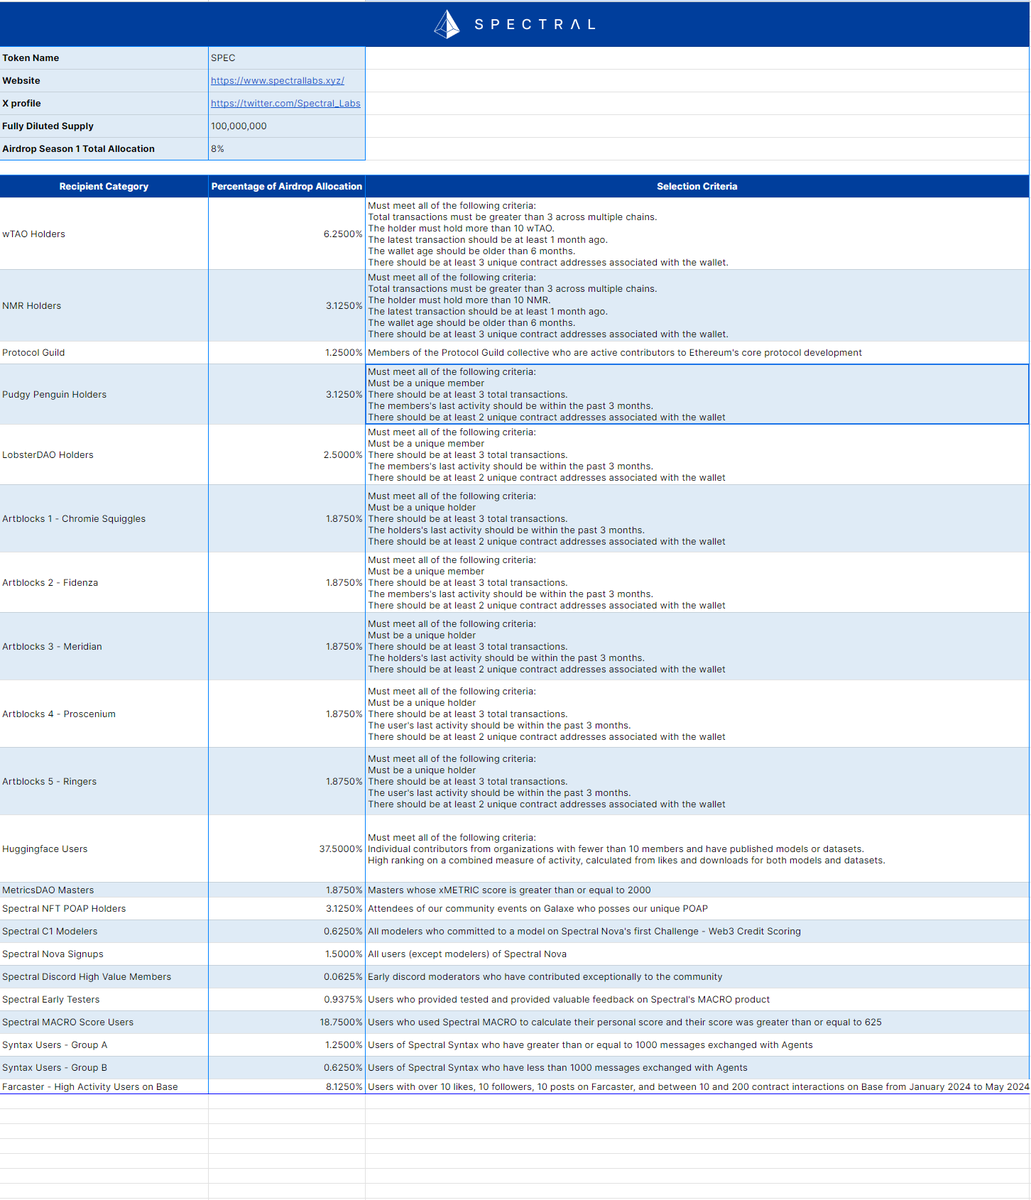
Task: Select the 'Artblocks 2 - Fidenza' cell
Action: (104, 583)
